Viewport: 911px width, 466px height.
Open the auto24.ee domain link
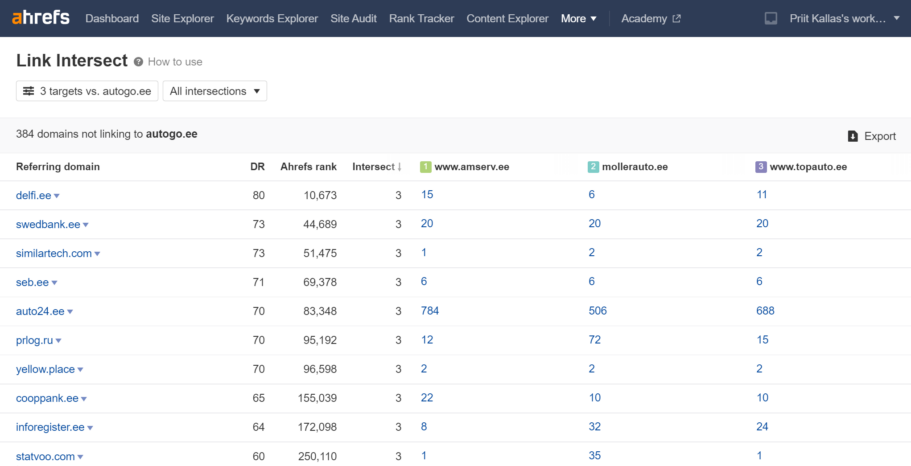point(40,311)
